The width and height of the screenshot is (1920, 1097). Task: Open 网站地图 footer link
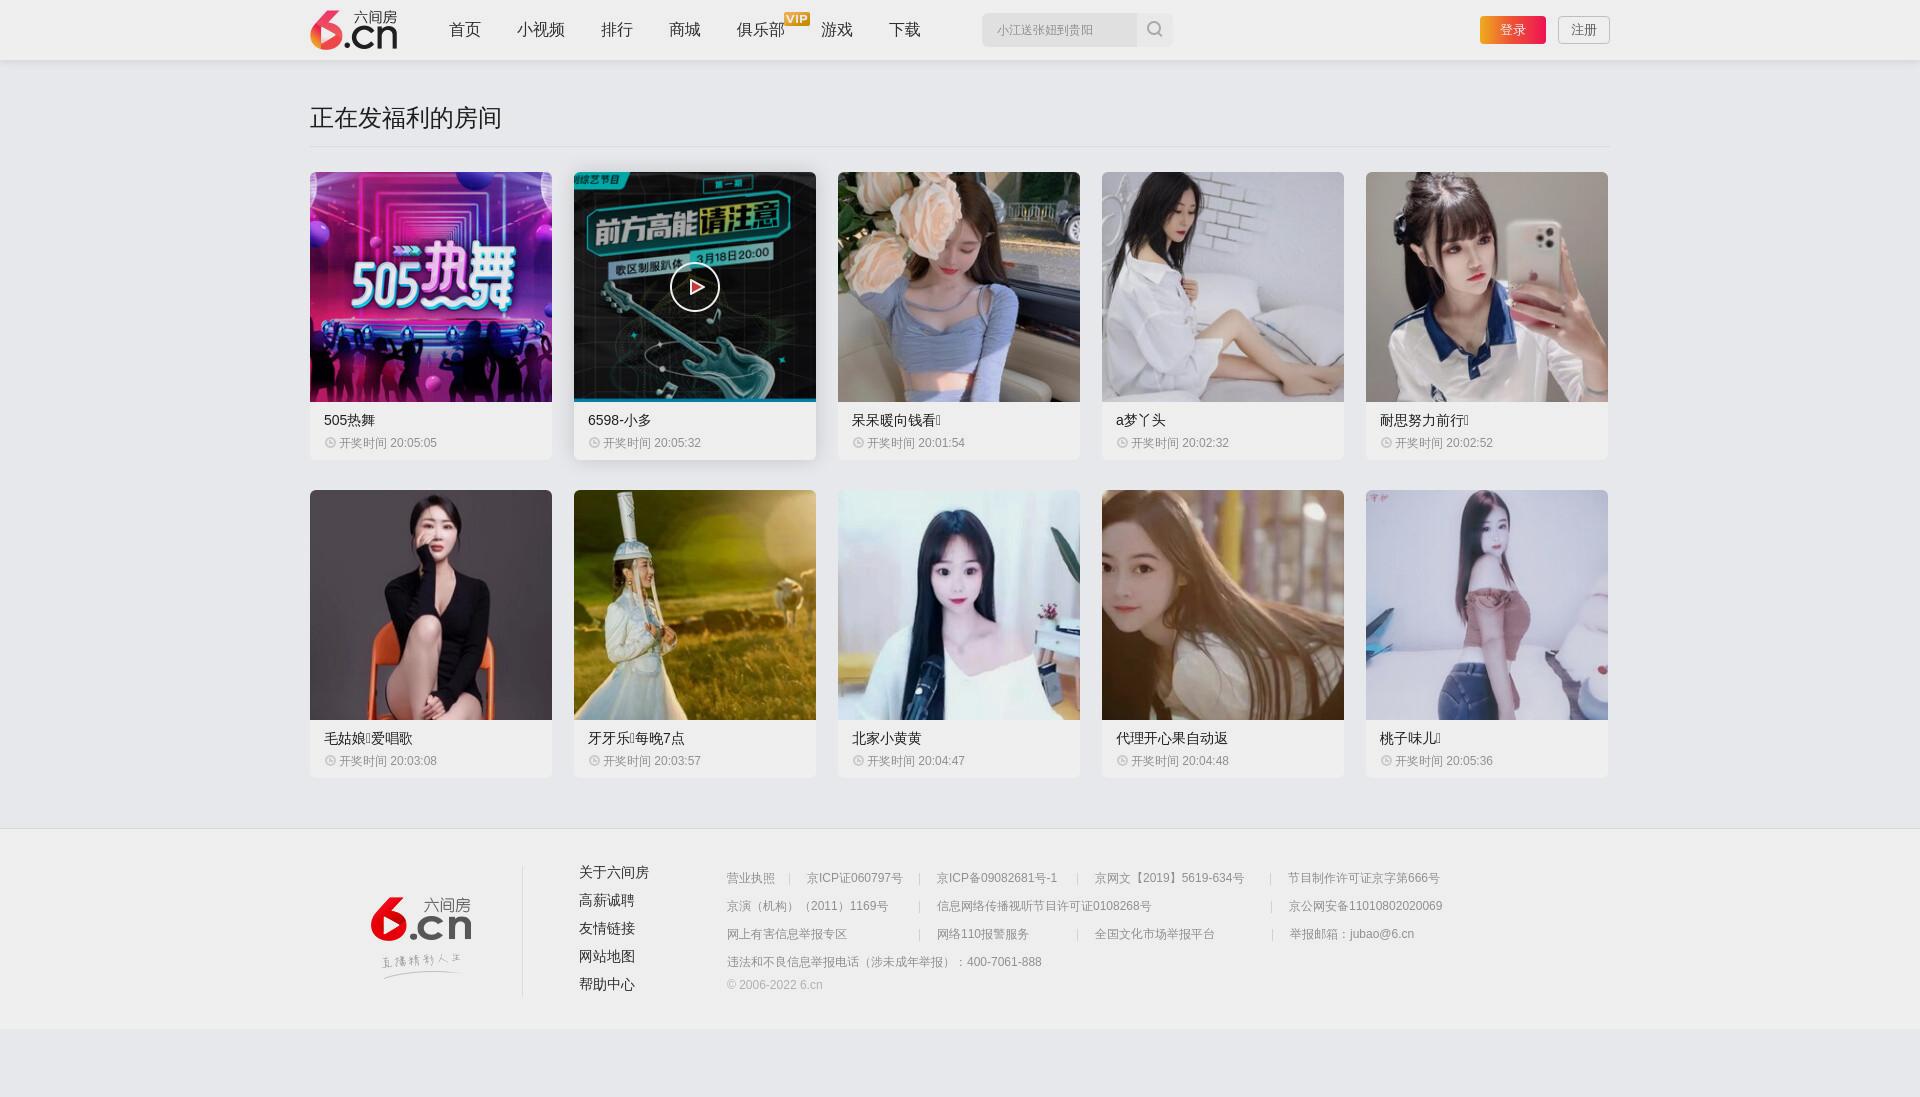pos(607,957)
